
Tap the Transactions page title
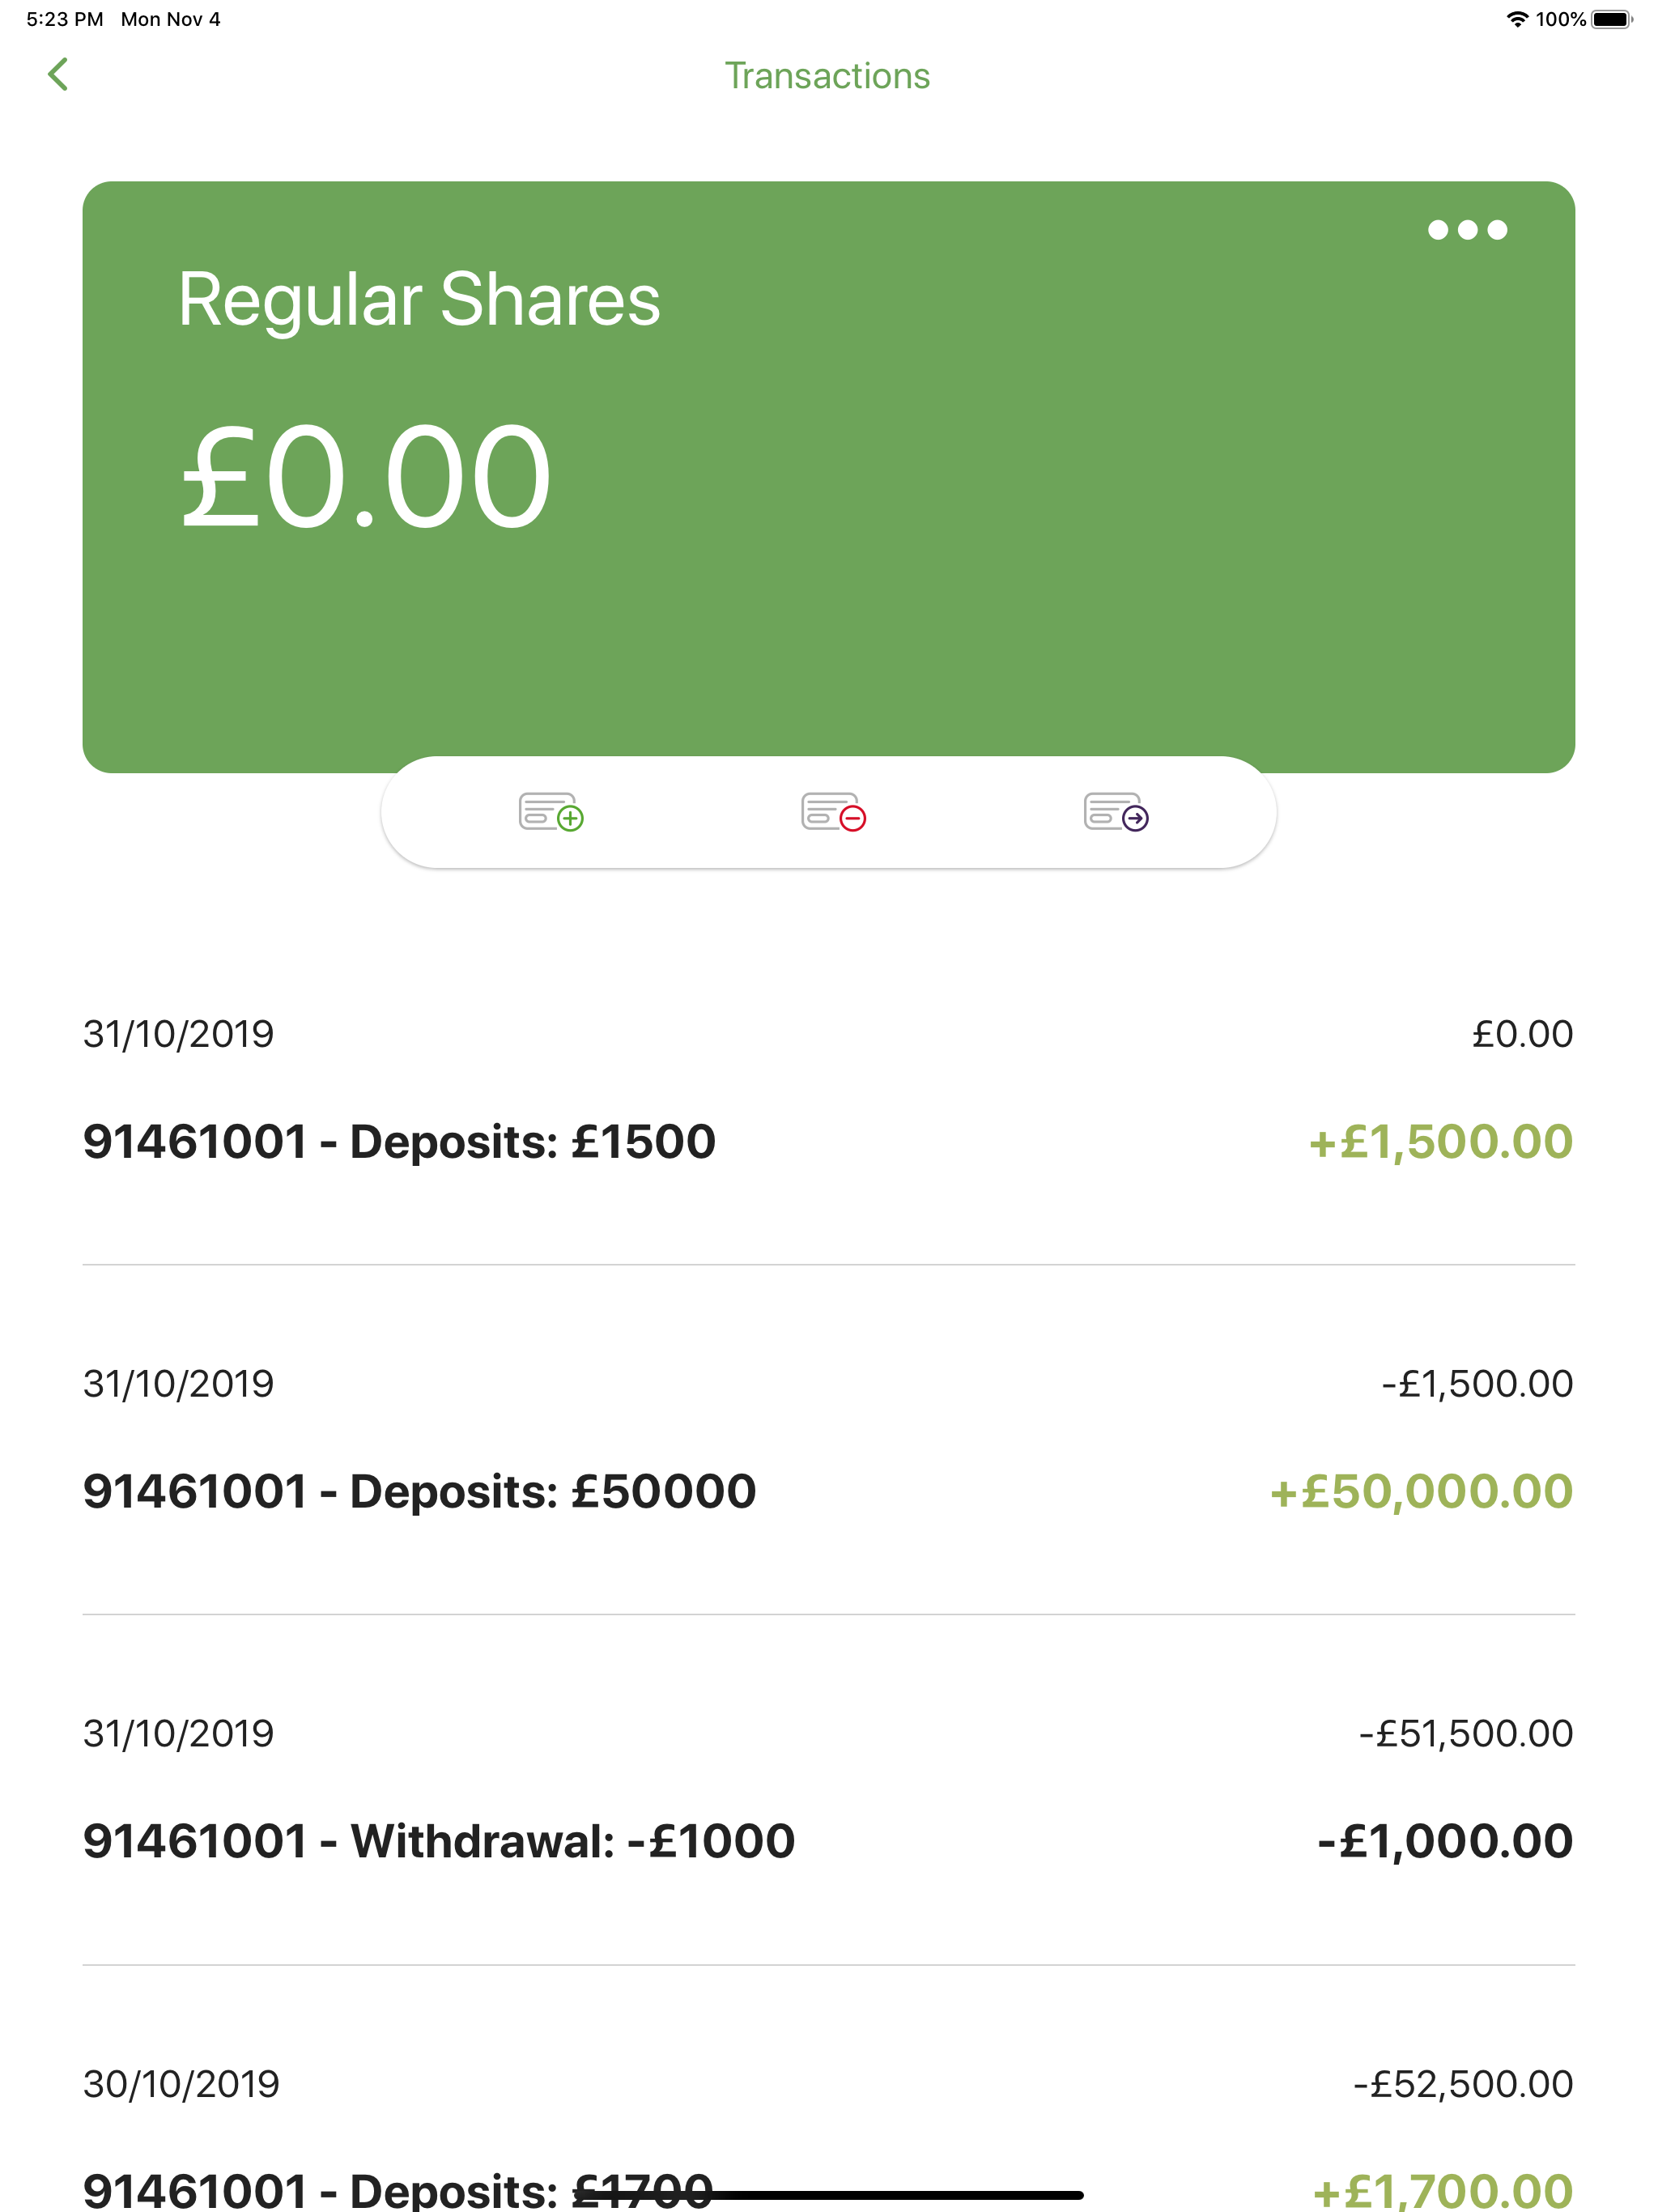827,76
